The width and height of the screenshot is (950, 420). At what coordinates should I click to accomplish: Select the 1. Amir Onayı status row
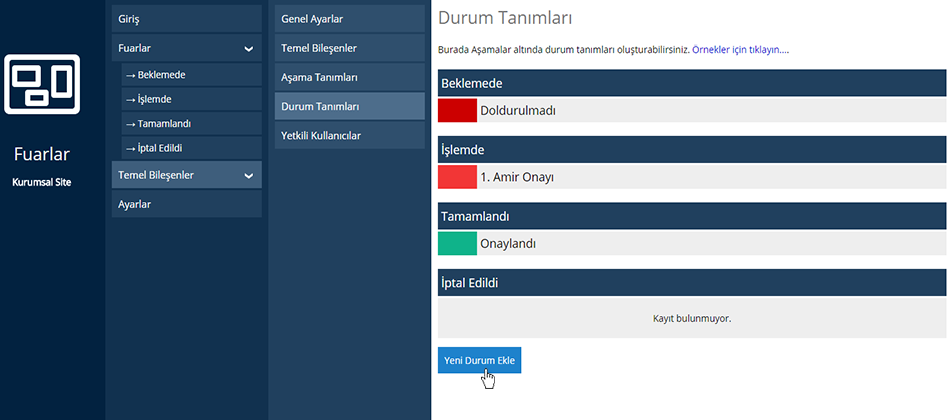pyautogui.click(x=692, y=178)
